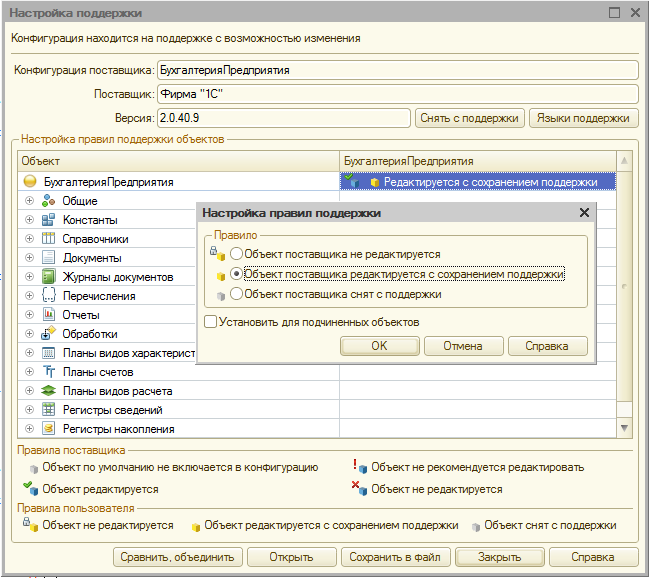Click the 'БухгалтерияПредприятия' column header

click(x=478, y=161)
